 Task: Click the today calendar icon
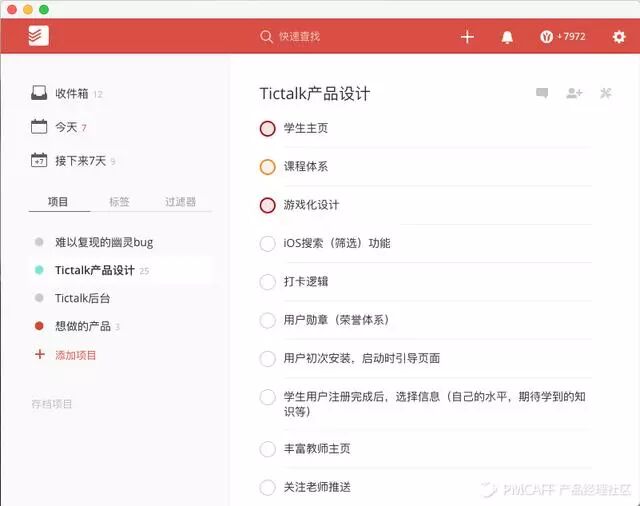(x=39, y=126)
